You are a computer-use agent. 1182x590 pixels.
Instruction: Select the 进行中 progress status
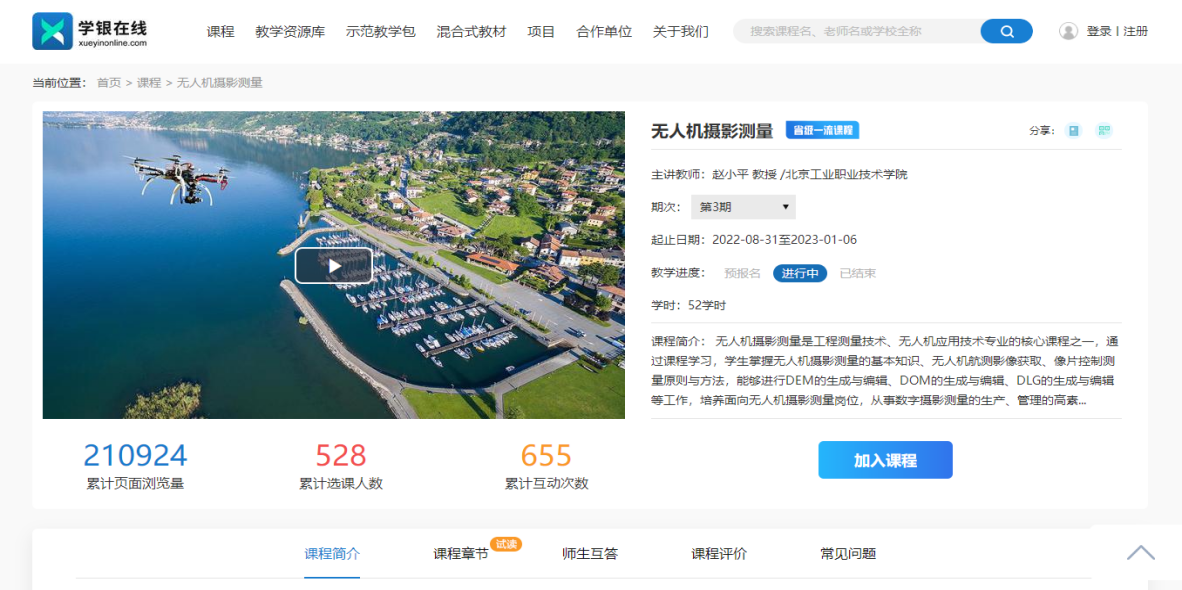[800, 273]
